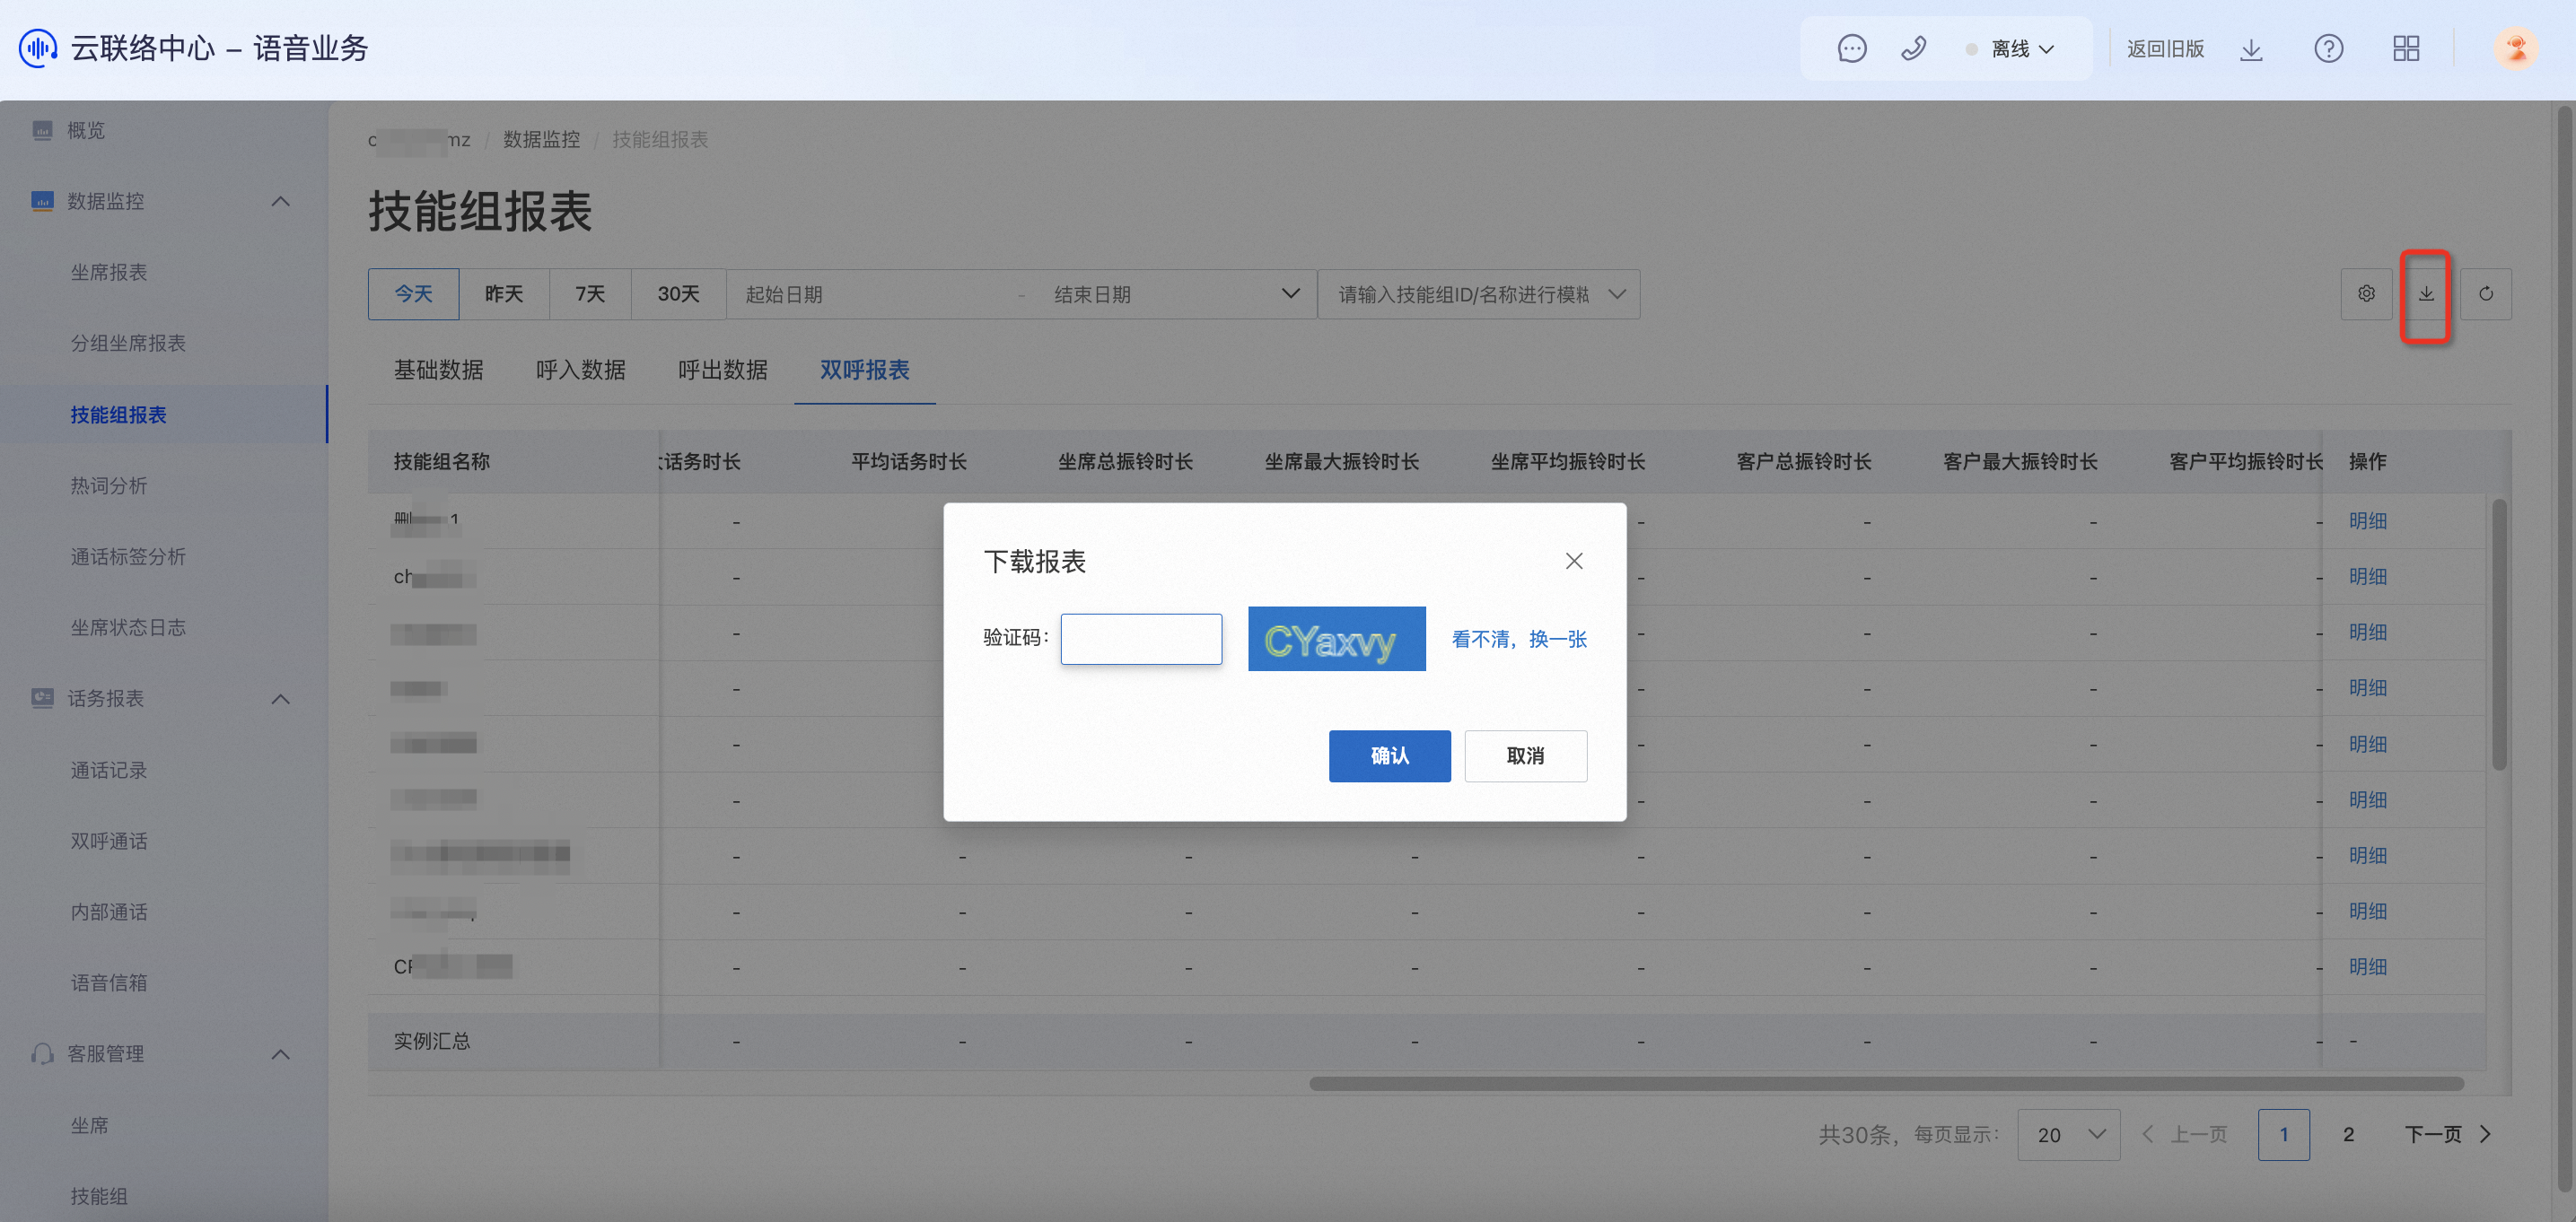Screen dimensions: 2576x1222
Task: Close the 下载报表 dialog
Action: (x=1574, y=561)
